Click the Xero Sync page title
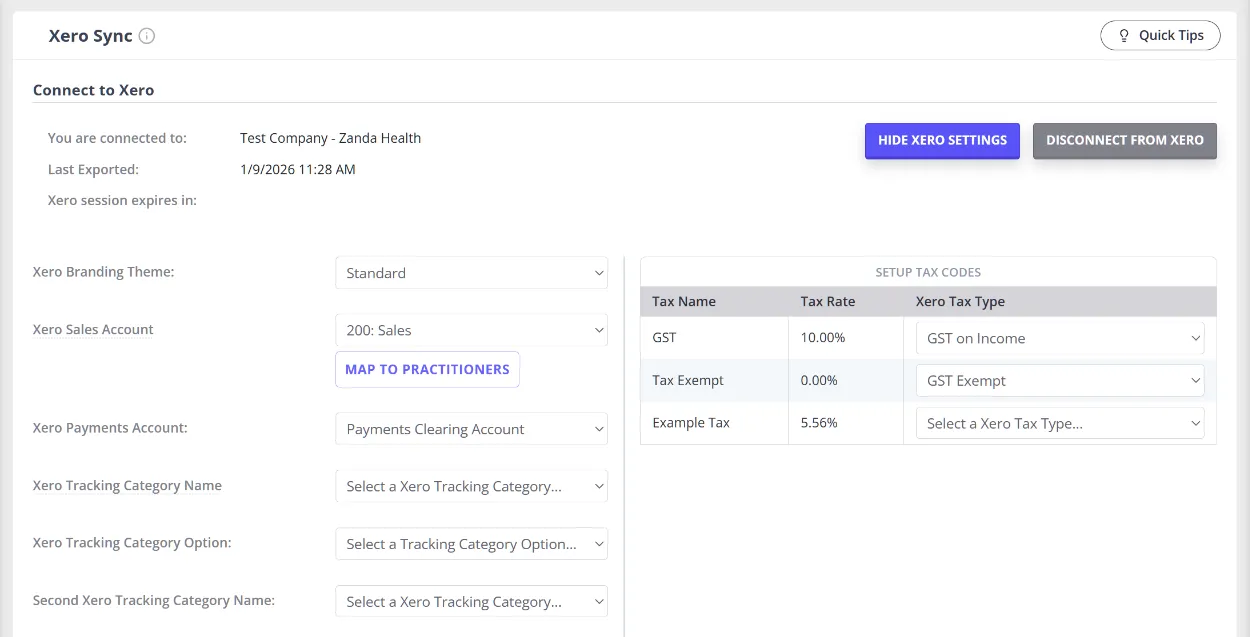This screenshot has width=1250, height=637. point(91,36)
